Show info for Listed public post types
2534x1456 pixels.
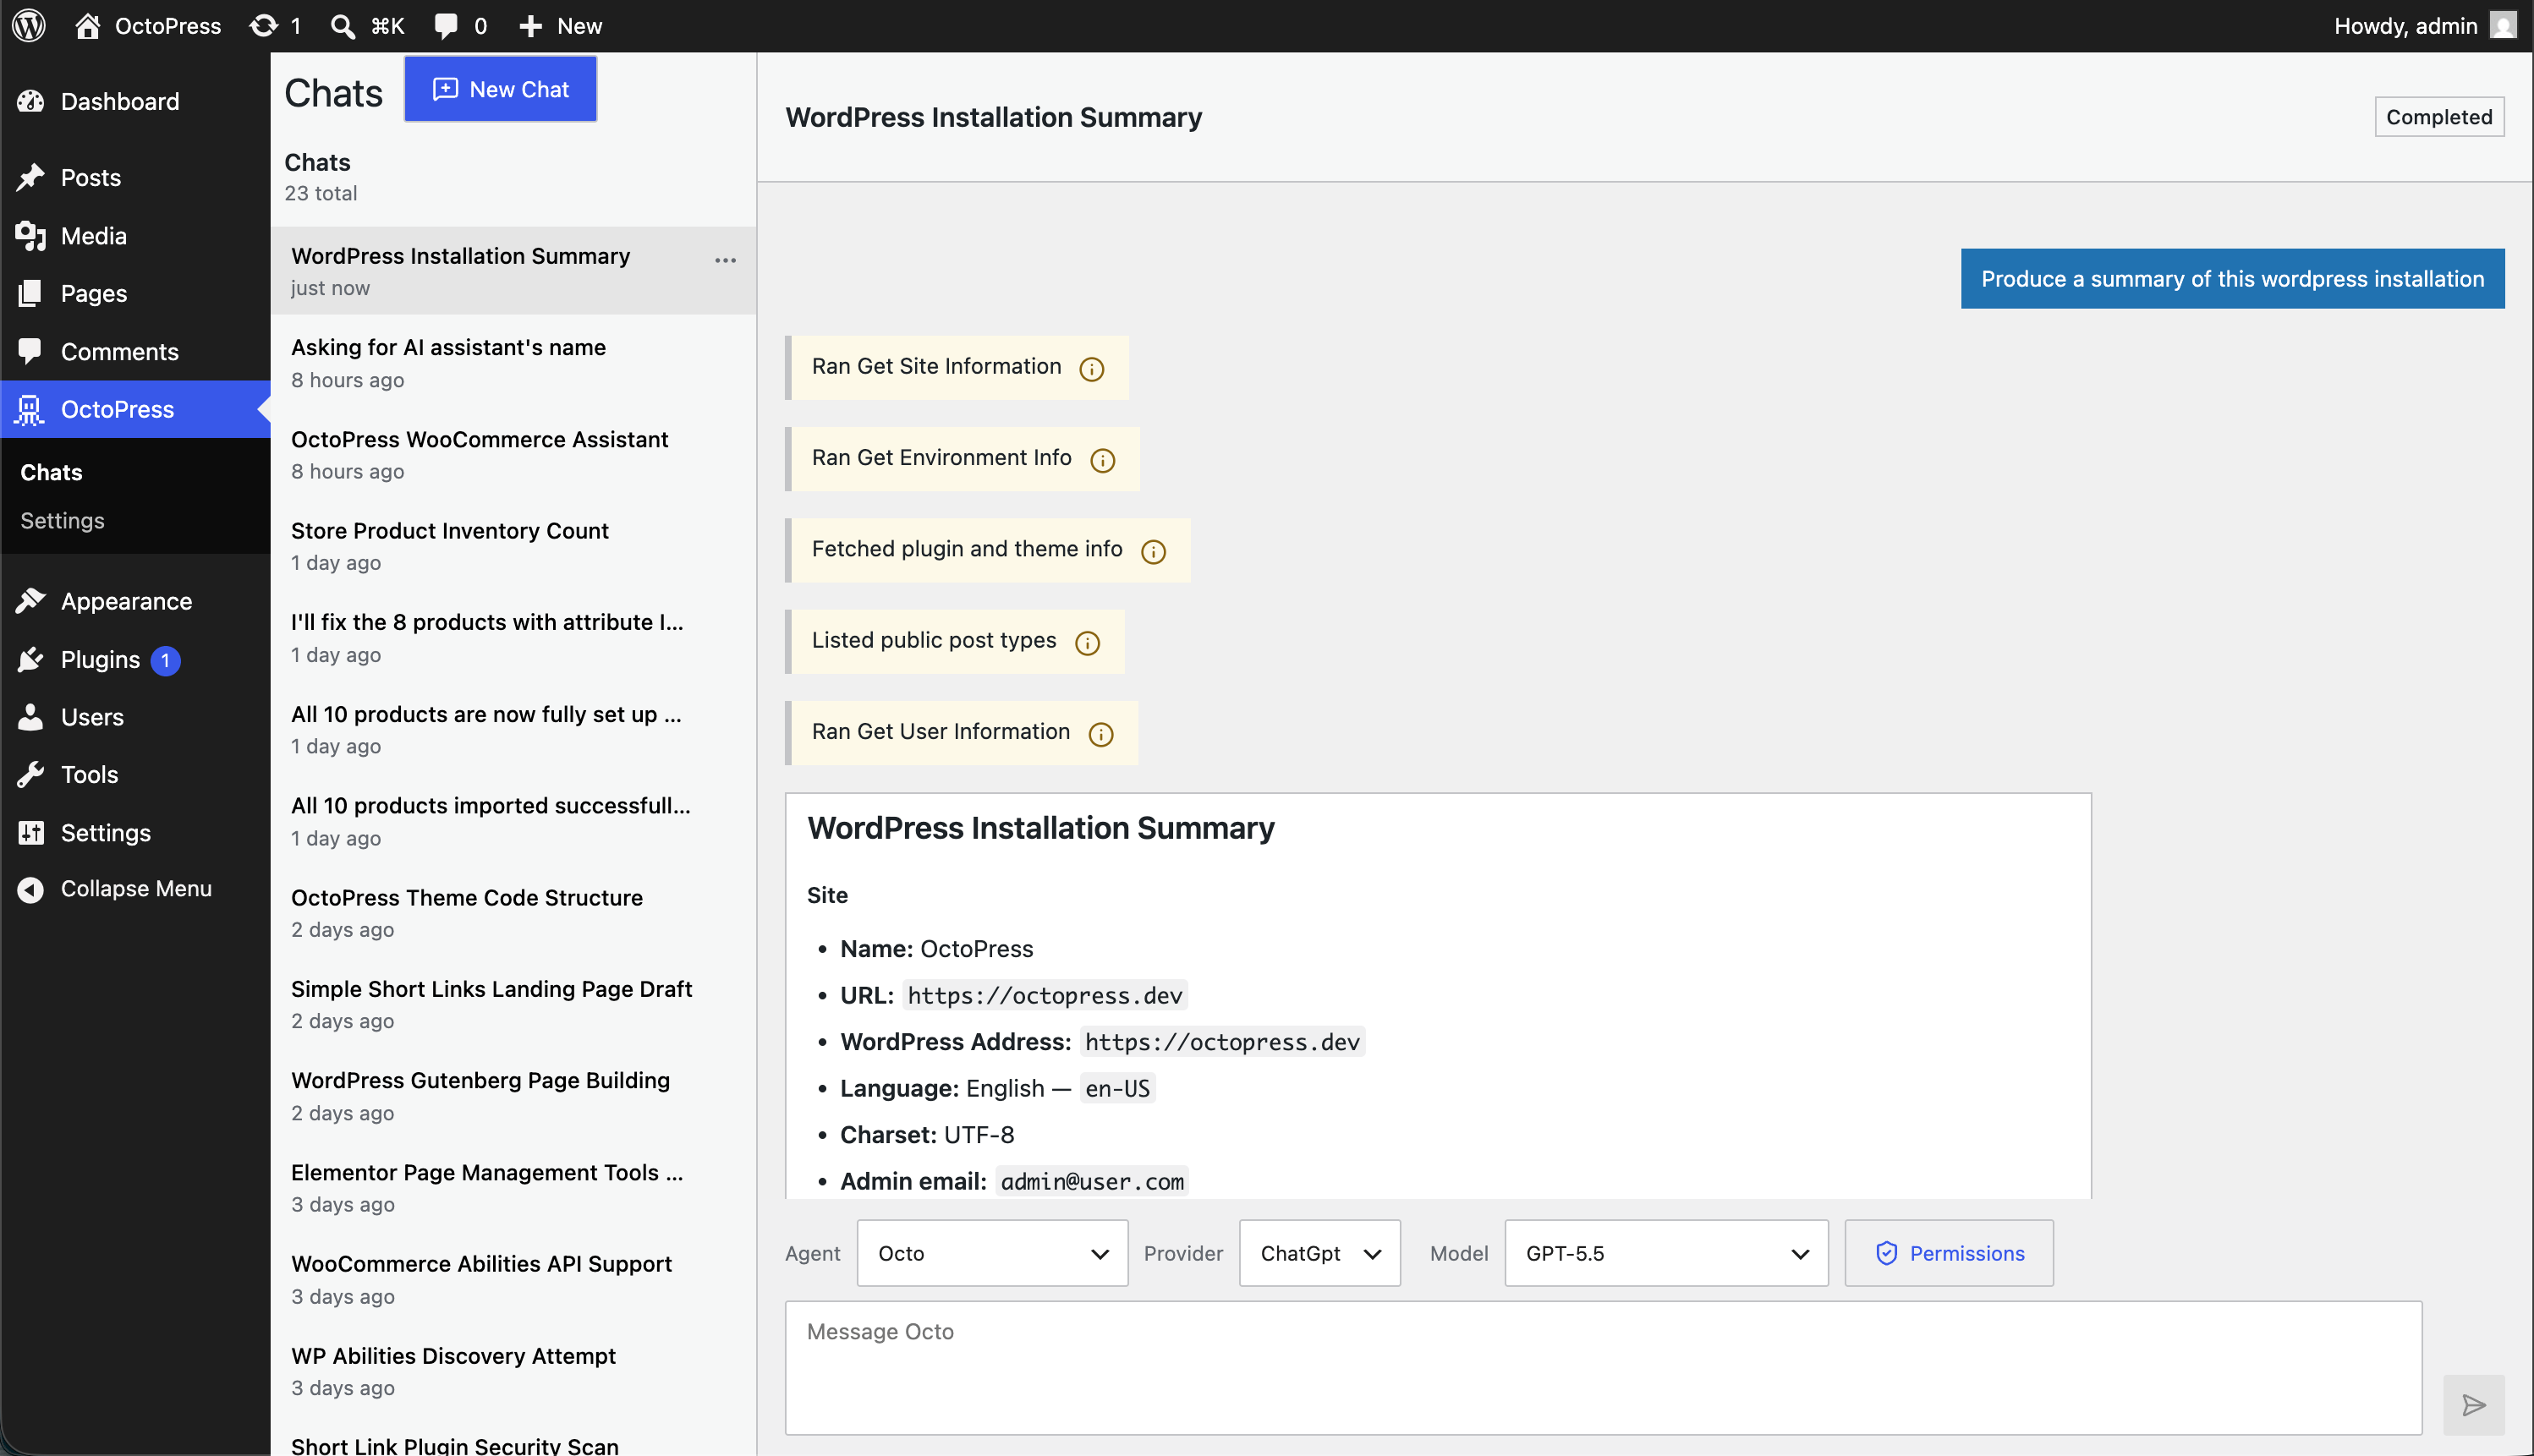tap(1087, 642)
